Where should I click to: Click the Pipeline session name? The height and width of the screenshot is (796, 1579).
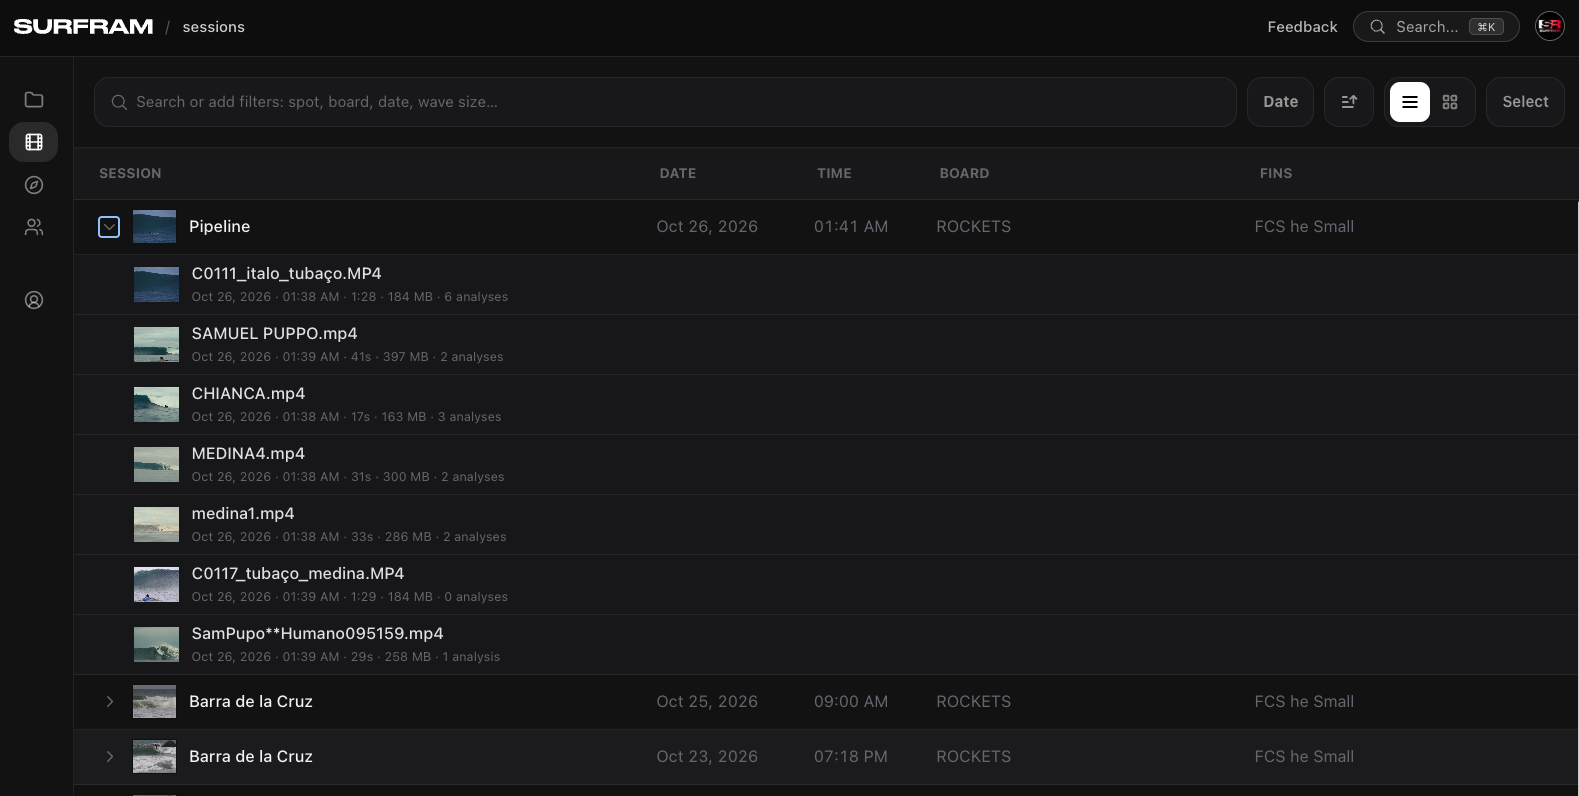pyautogui.click(x=220, y=227)
